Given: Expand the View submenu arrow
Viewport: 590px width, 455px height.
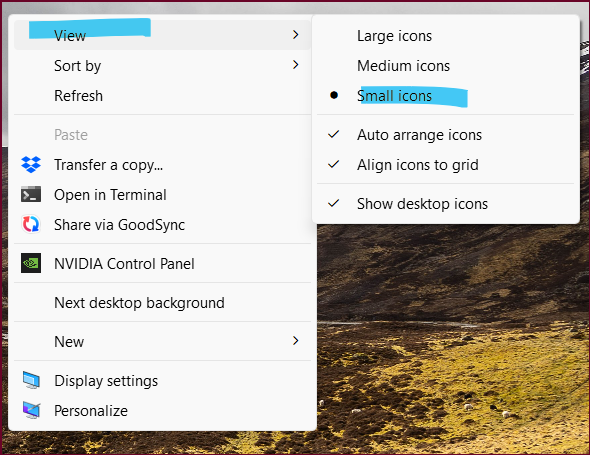Looking at the screenshot, I should click(x=296, y=35).
